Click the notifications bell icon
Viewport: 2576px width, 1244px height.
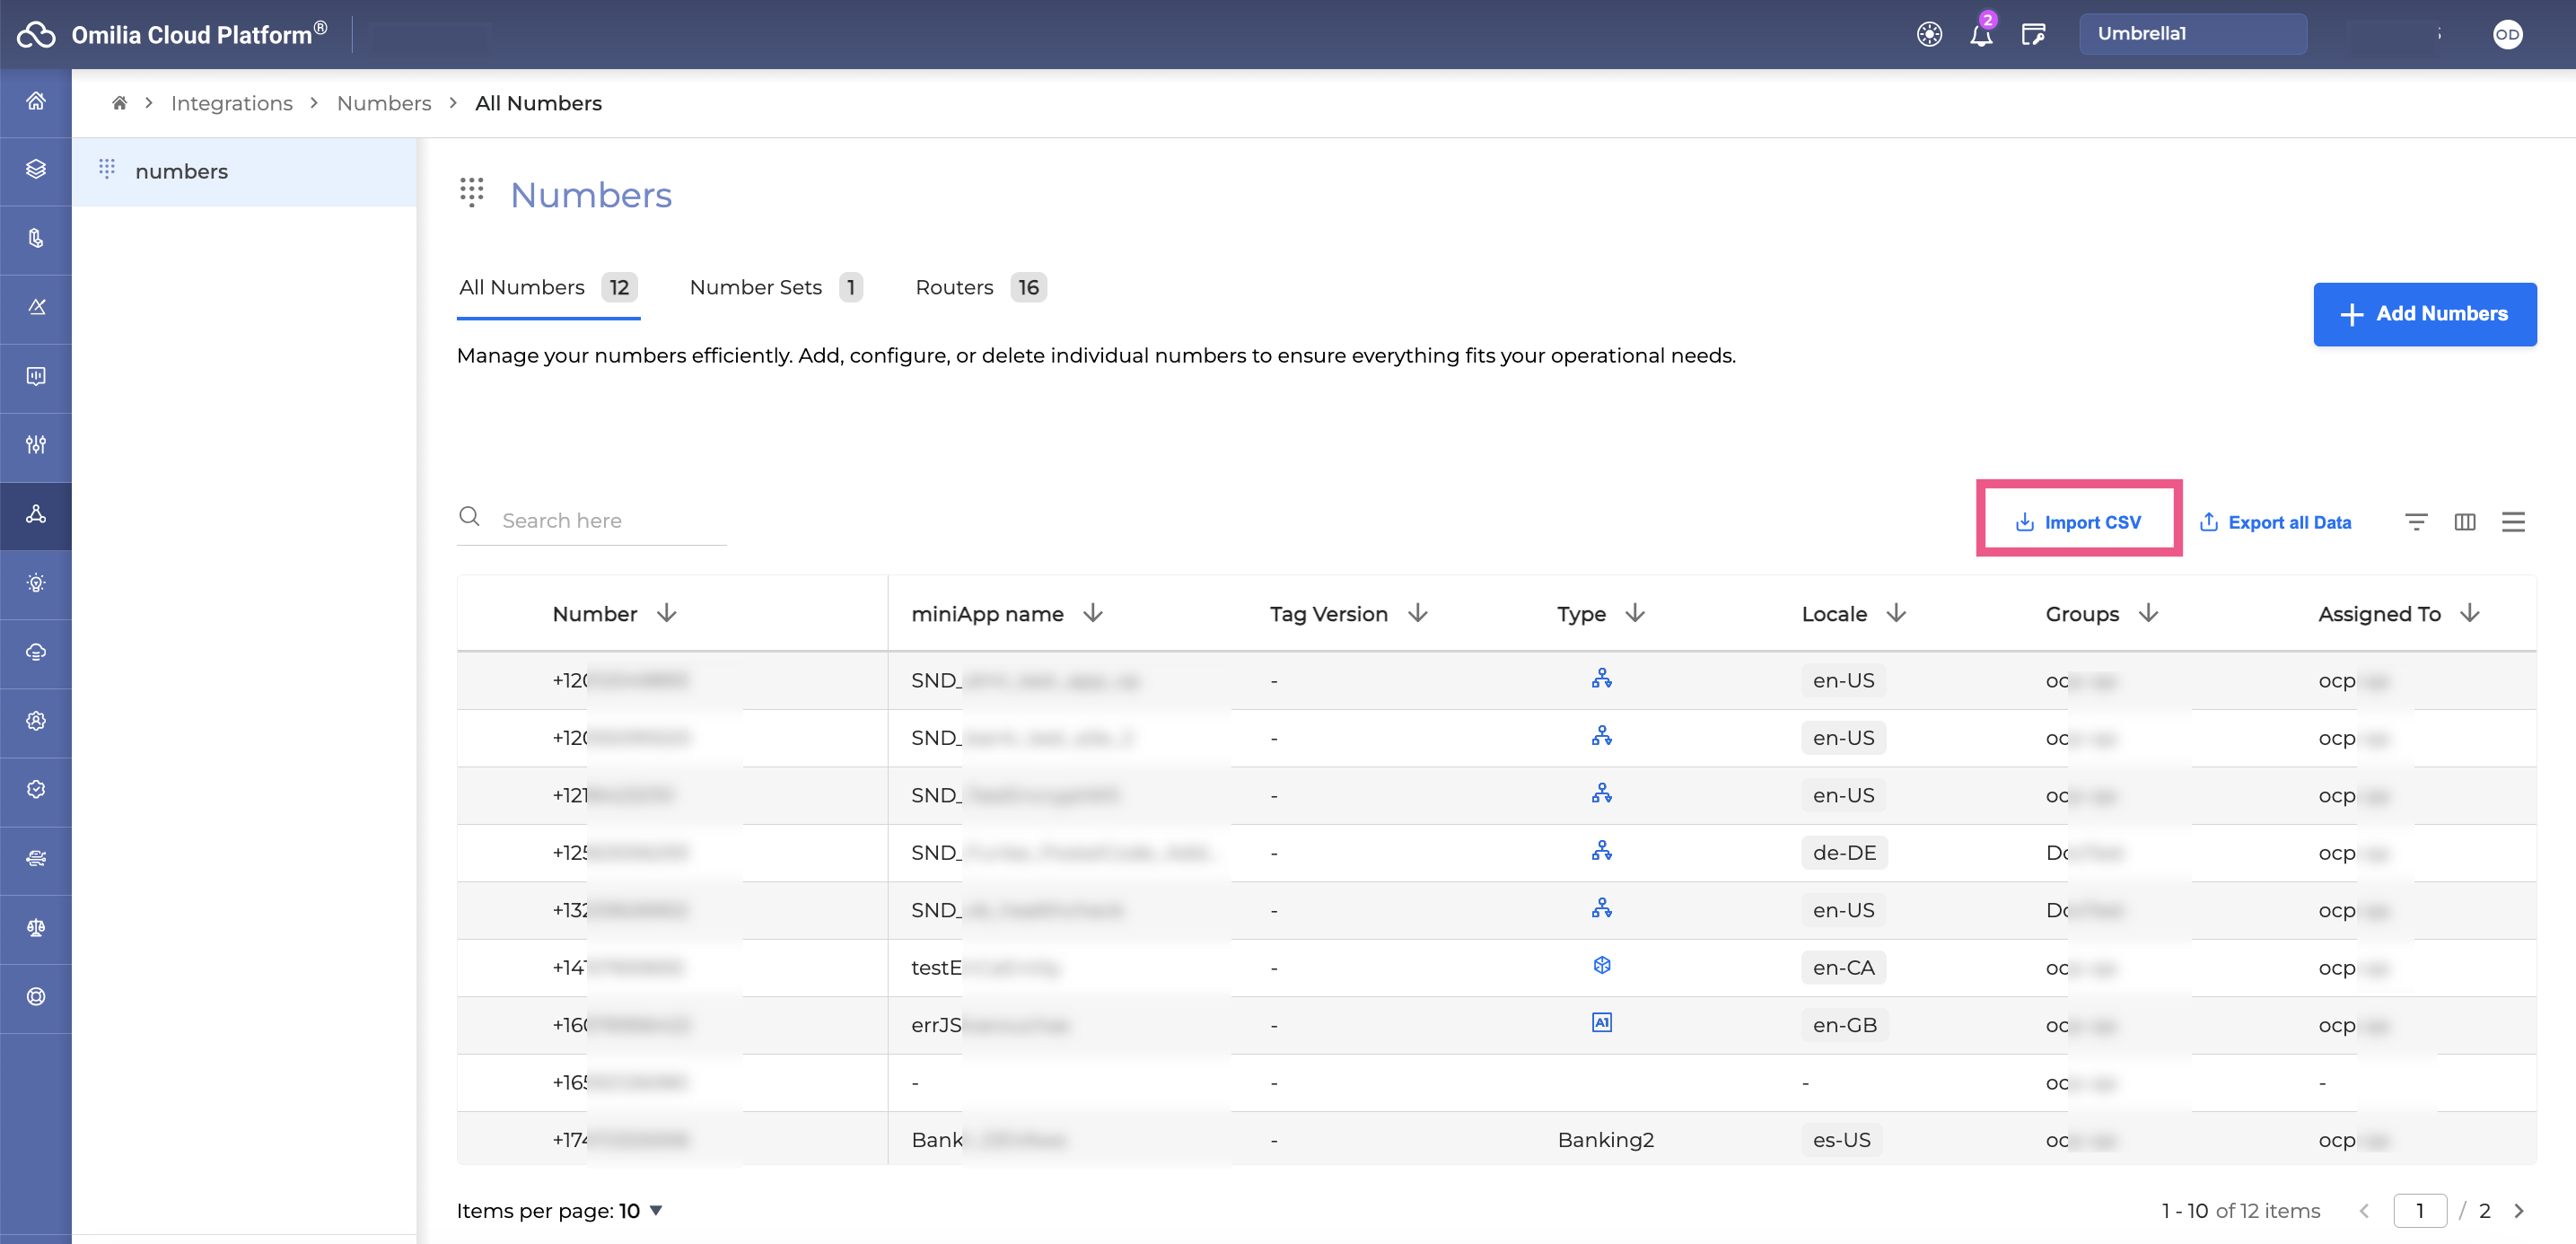click(x=1981, y=31)
